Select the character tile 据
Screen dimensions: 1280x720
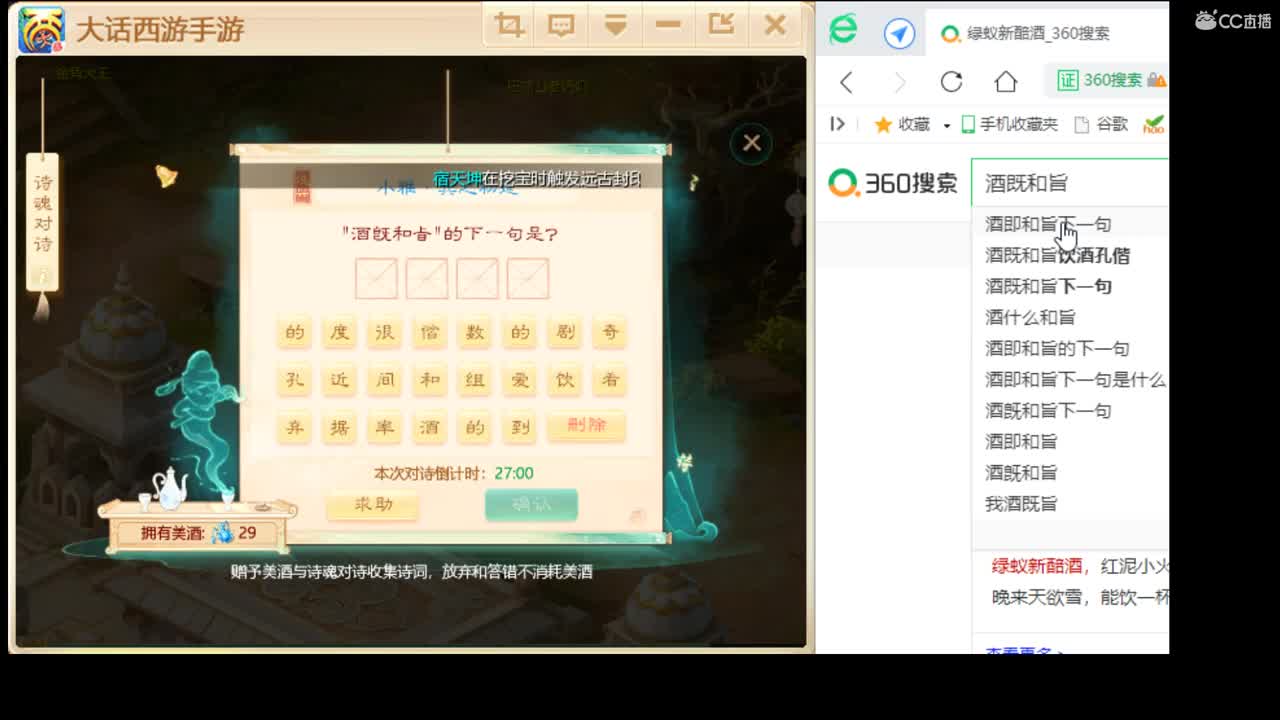(340, 427)
